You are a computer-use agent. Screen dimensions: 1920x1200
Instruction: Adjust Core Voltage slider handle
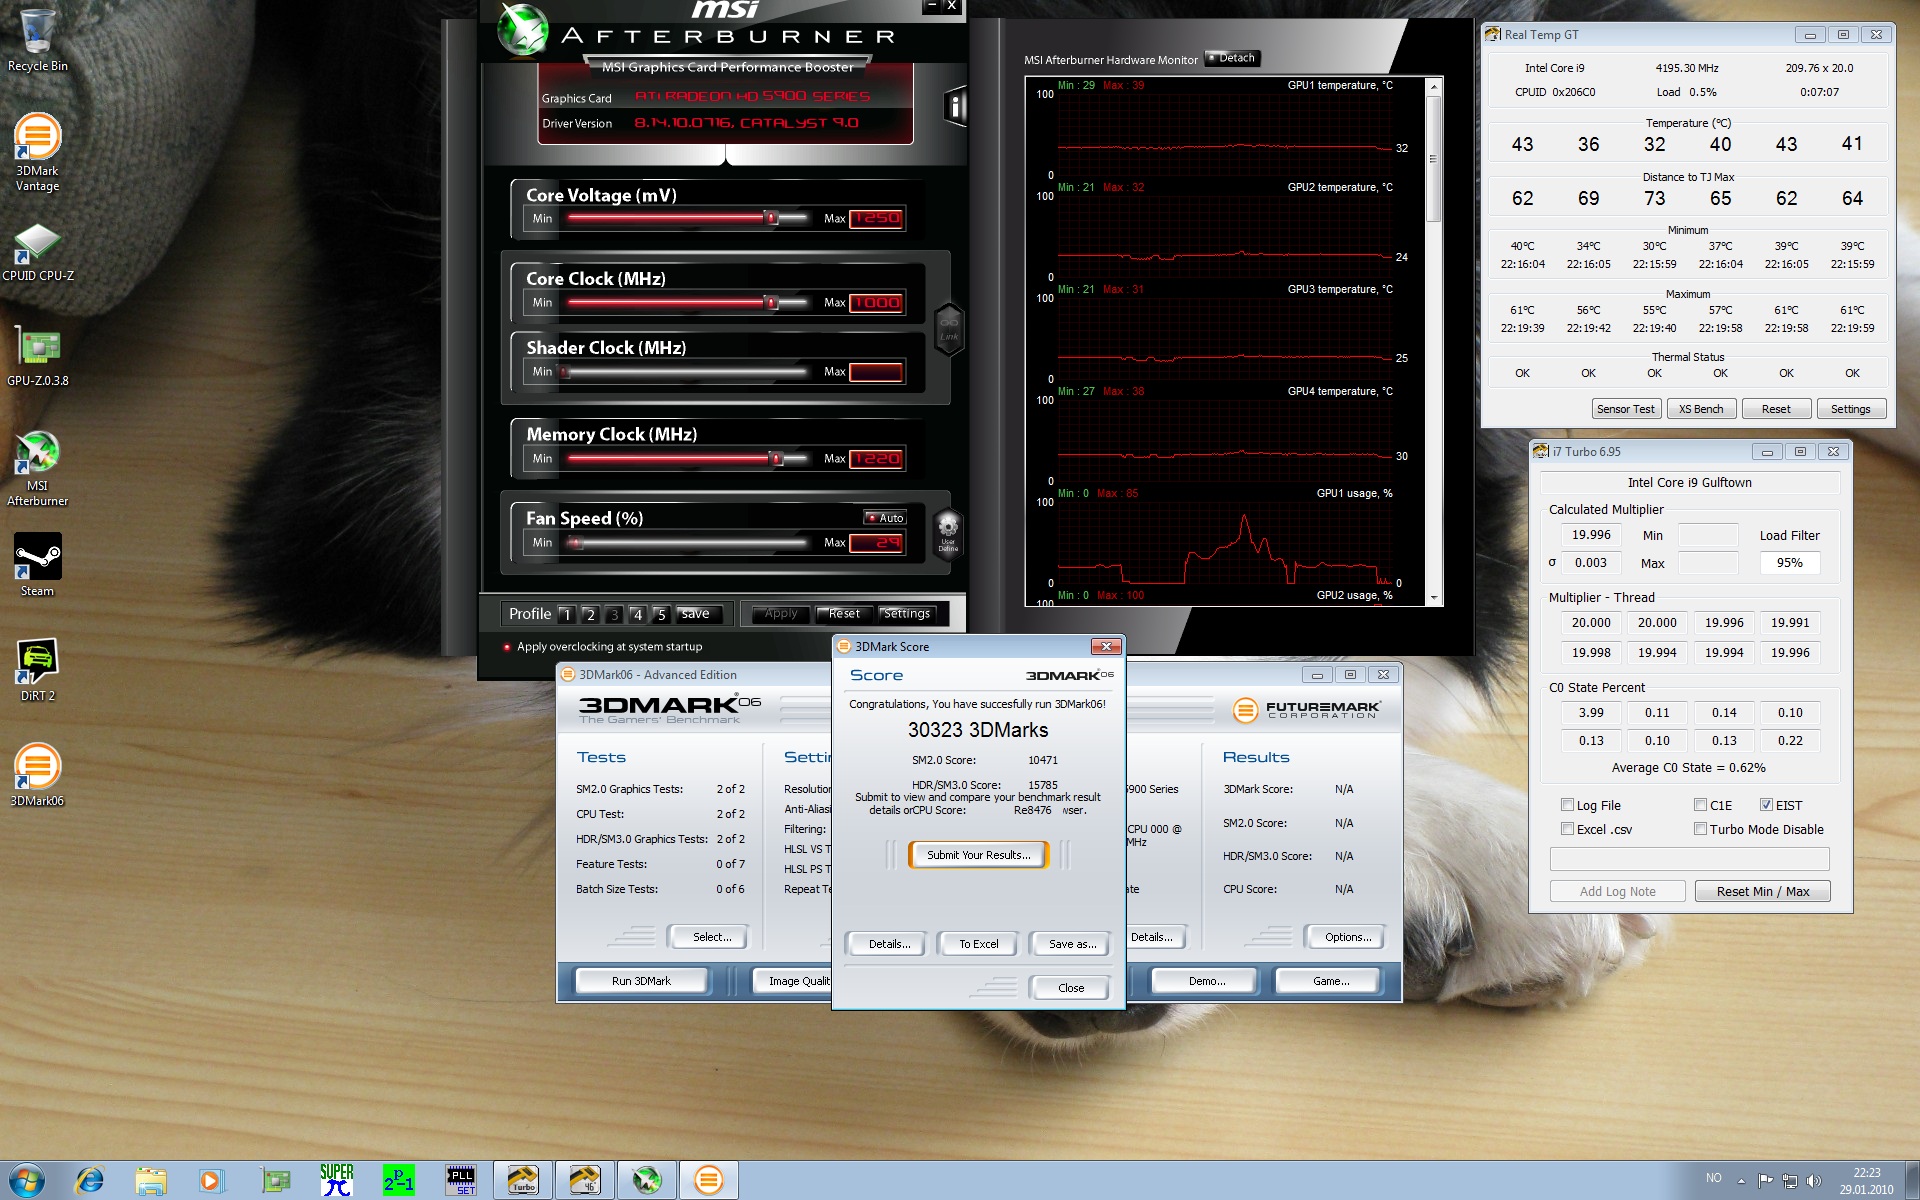point(771,218)
